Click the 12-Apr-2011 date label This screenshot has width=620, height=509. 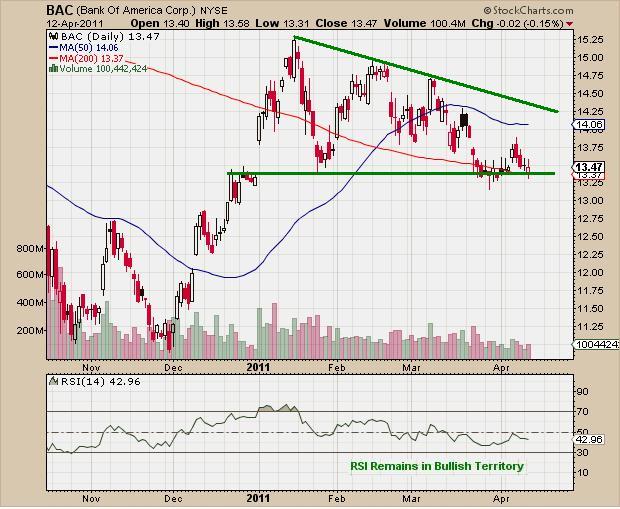tap(75, 24)
